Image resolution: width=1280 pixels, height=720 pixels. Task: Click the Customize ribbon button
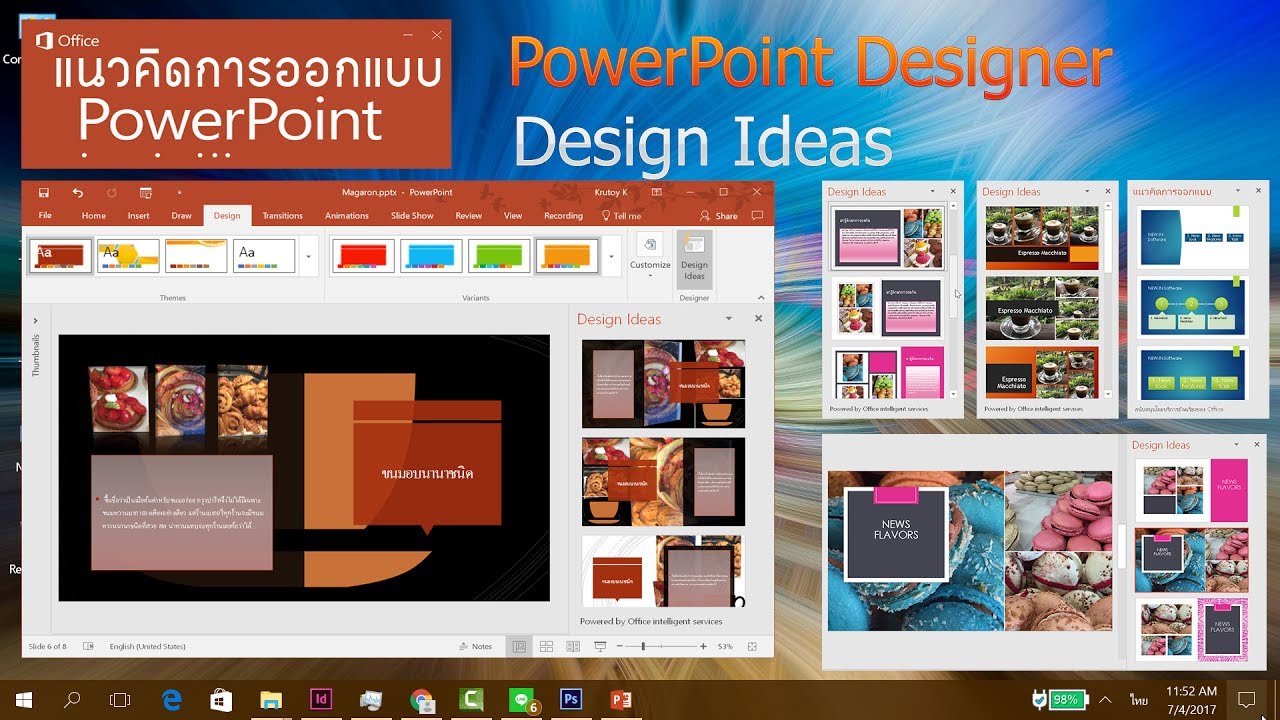pyautogui.click(x=650, y=256)
